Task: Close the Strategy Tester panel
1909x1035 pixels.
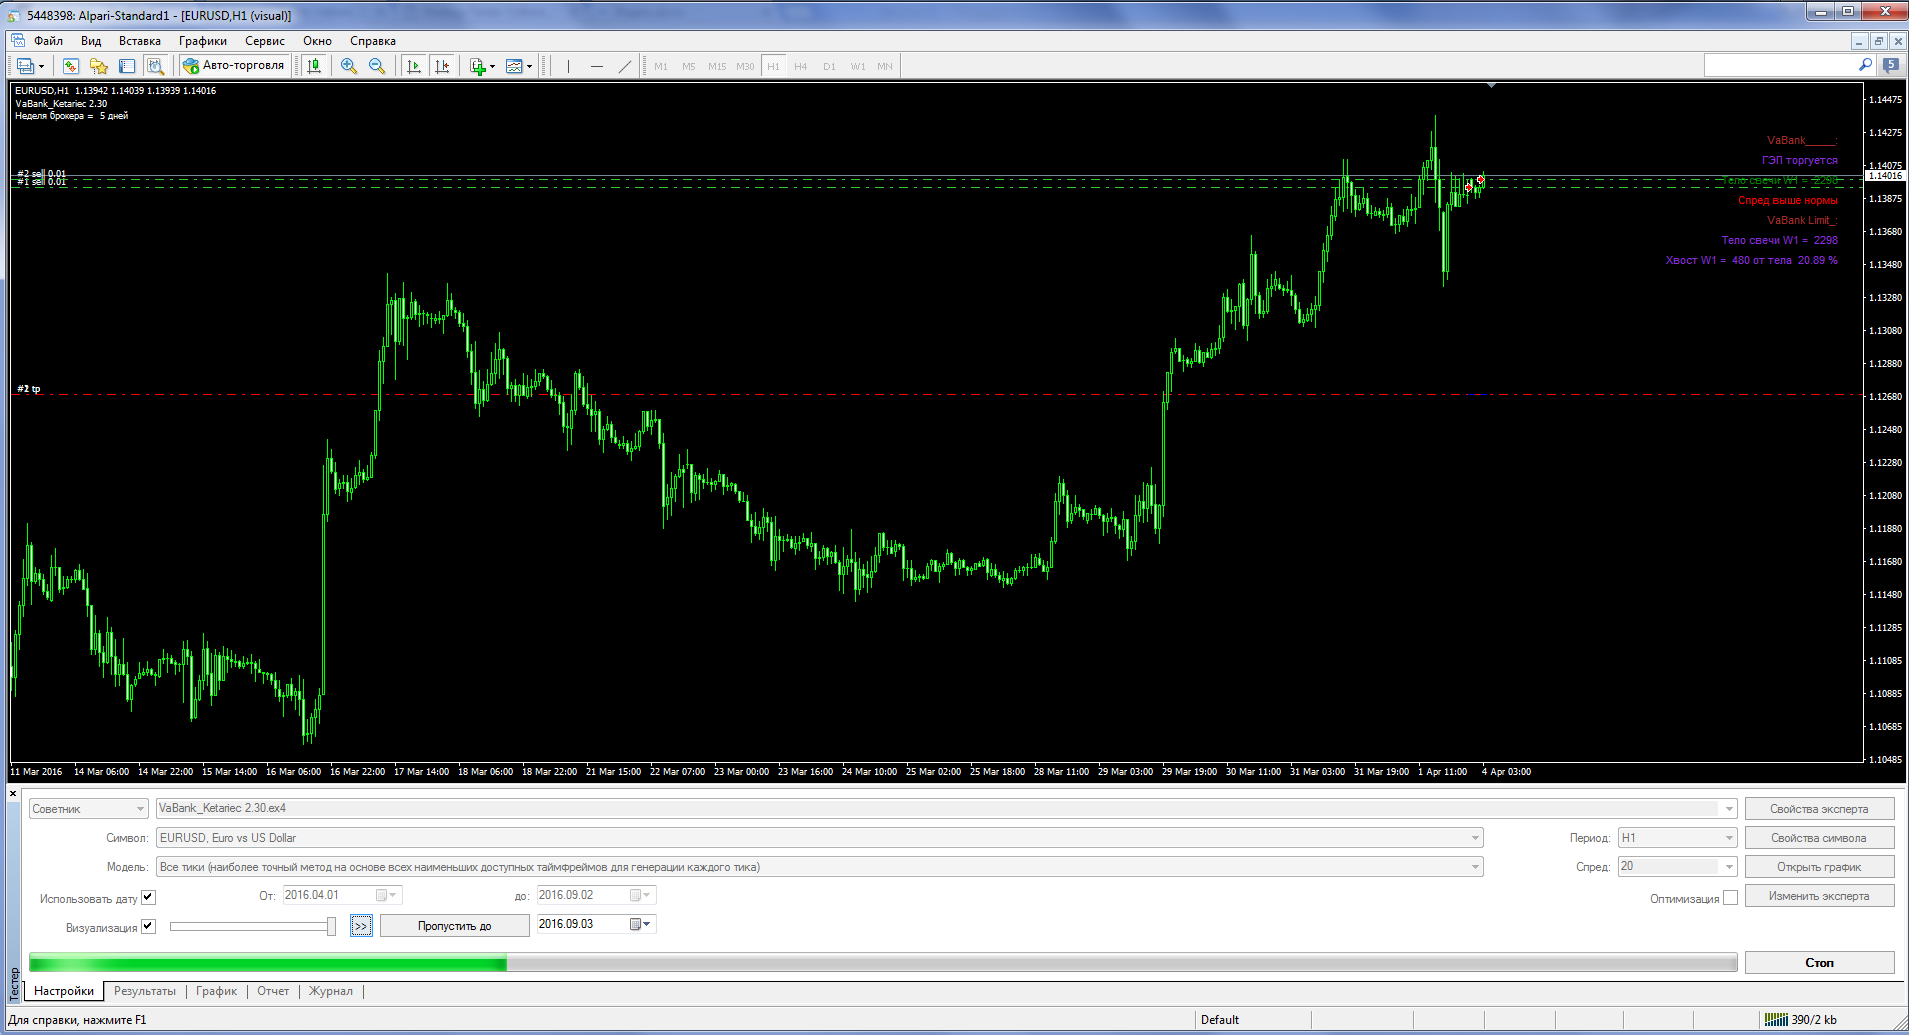Action: 13,794
